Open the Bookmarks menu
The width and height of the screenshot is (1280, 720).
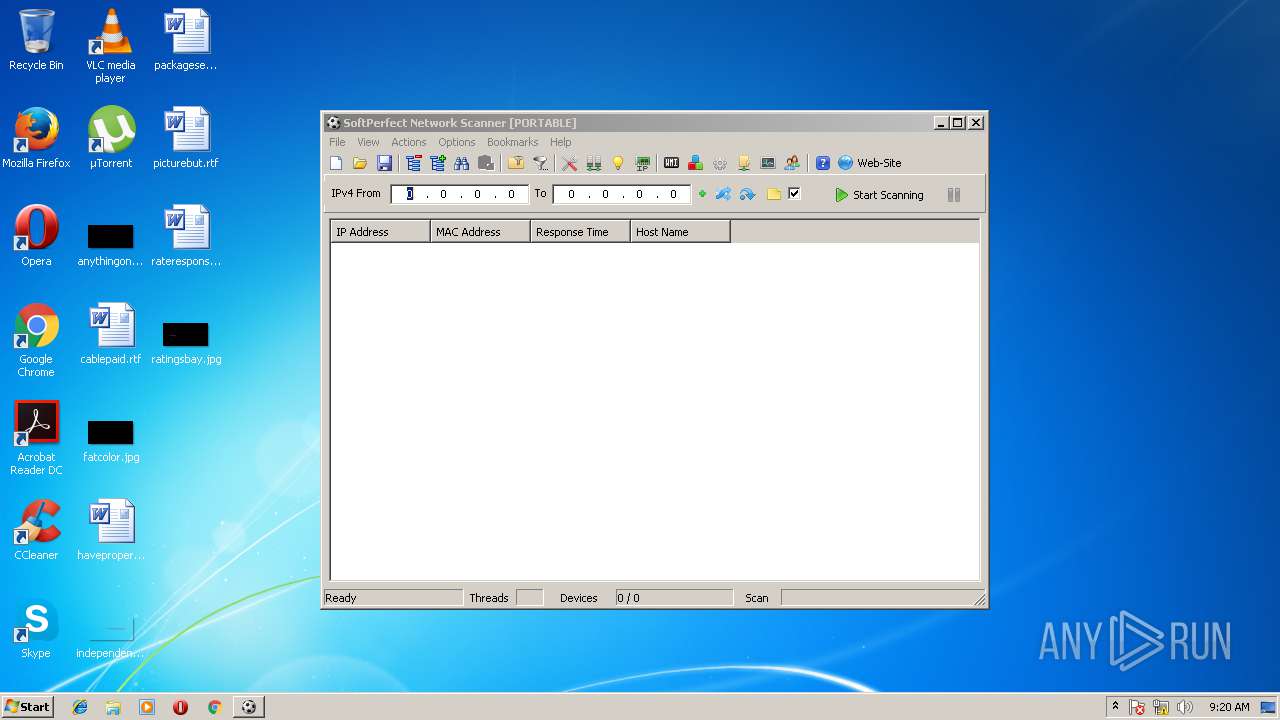tap(512, 142)
